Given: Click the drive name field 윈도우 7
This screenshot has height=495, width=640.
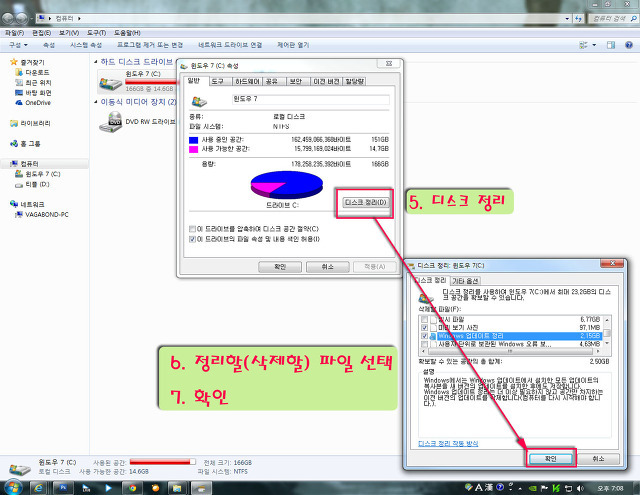Looking at the screenshot, I should pyautogui.click(x=311, y=99).
